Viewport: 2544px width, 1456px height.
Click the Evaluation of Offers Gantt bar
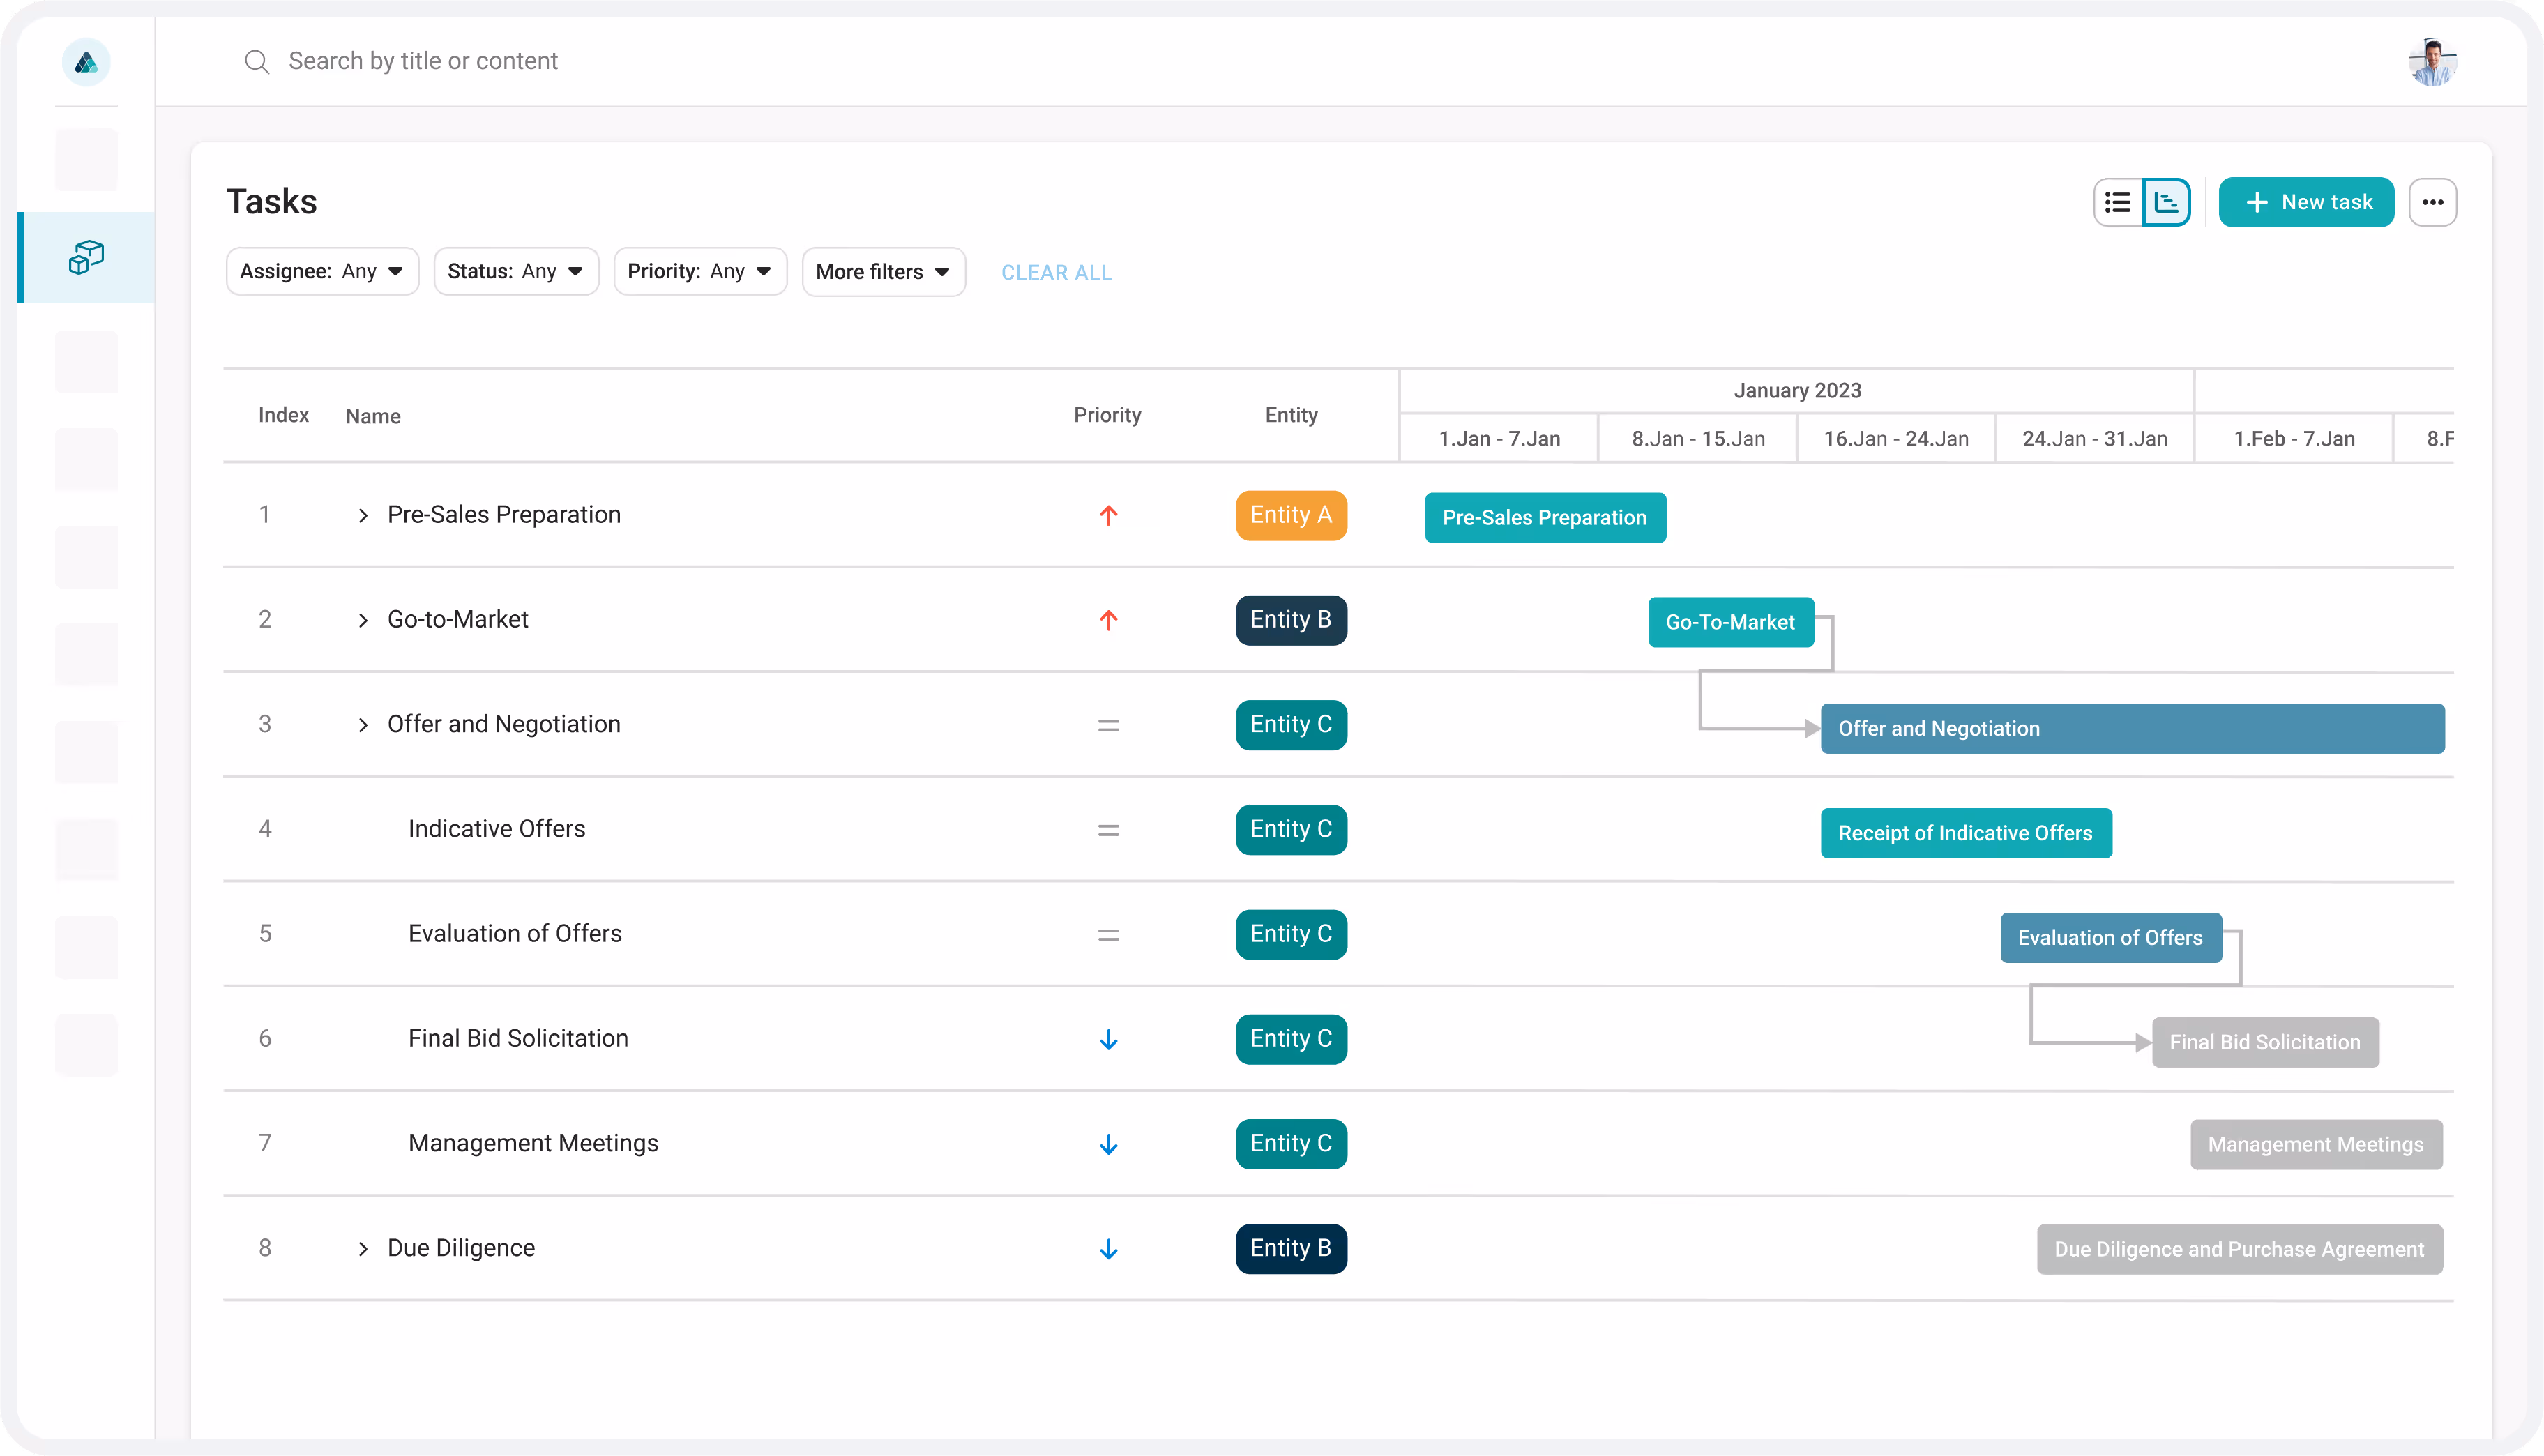(2110, 938)
